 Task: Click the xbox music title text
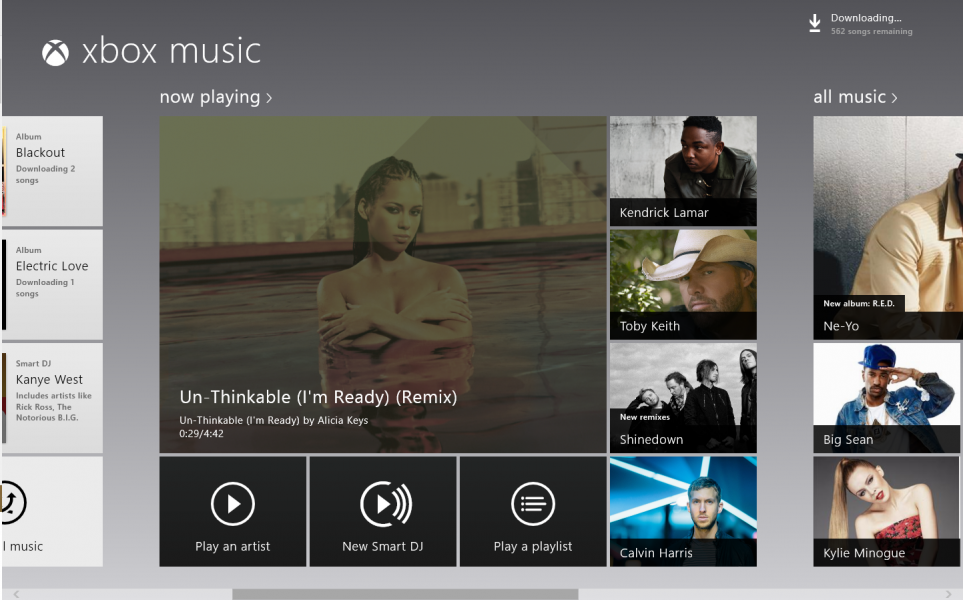click(x=171, y=51)
